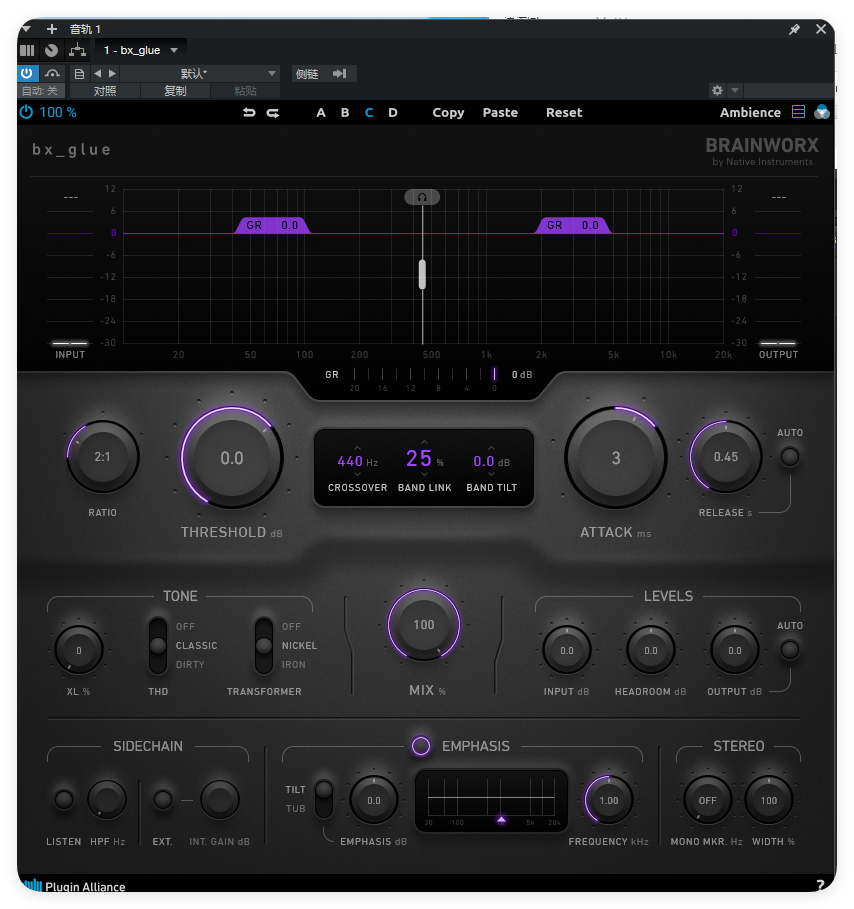Expand the dropdown arrow beside the gear

[x=735, y=90]
